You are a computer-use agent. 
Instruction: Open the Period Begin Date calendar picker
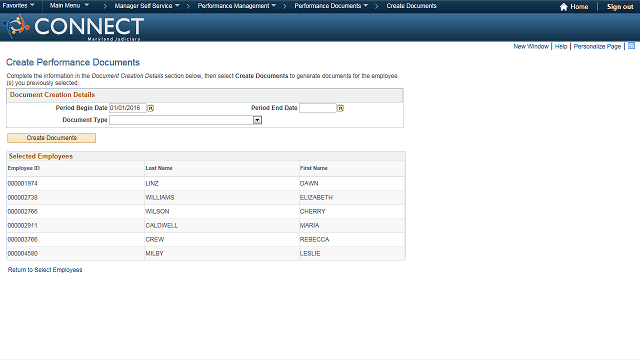coord(151,108)
